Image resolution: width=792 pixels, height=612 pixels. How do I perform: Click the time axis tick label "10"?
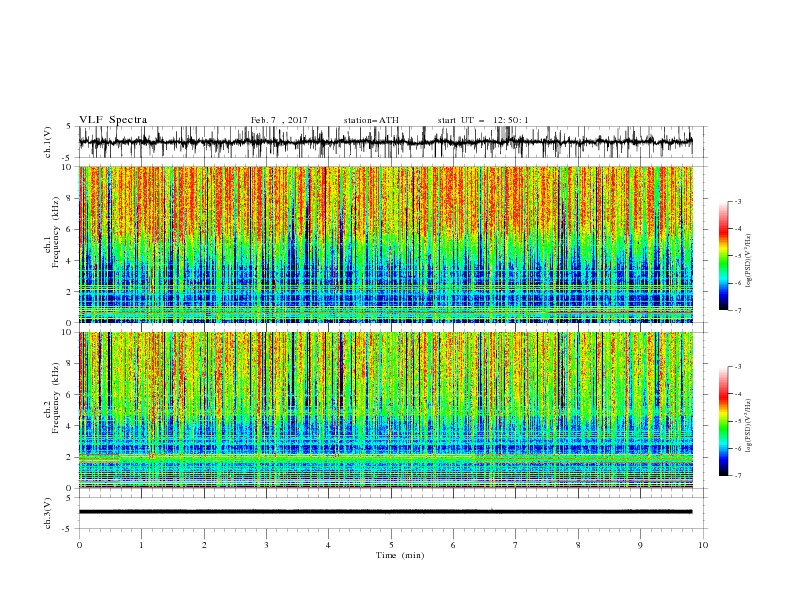click(x=703, y=545)
